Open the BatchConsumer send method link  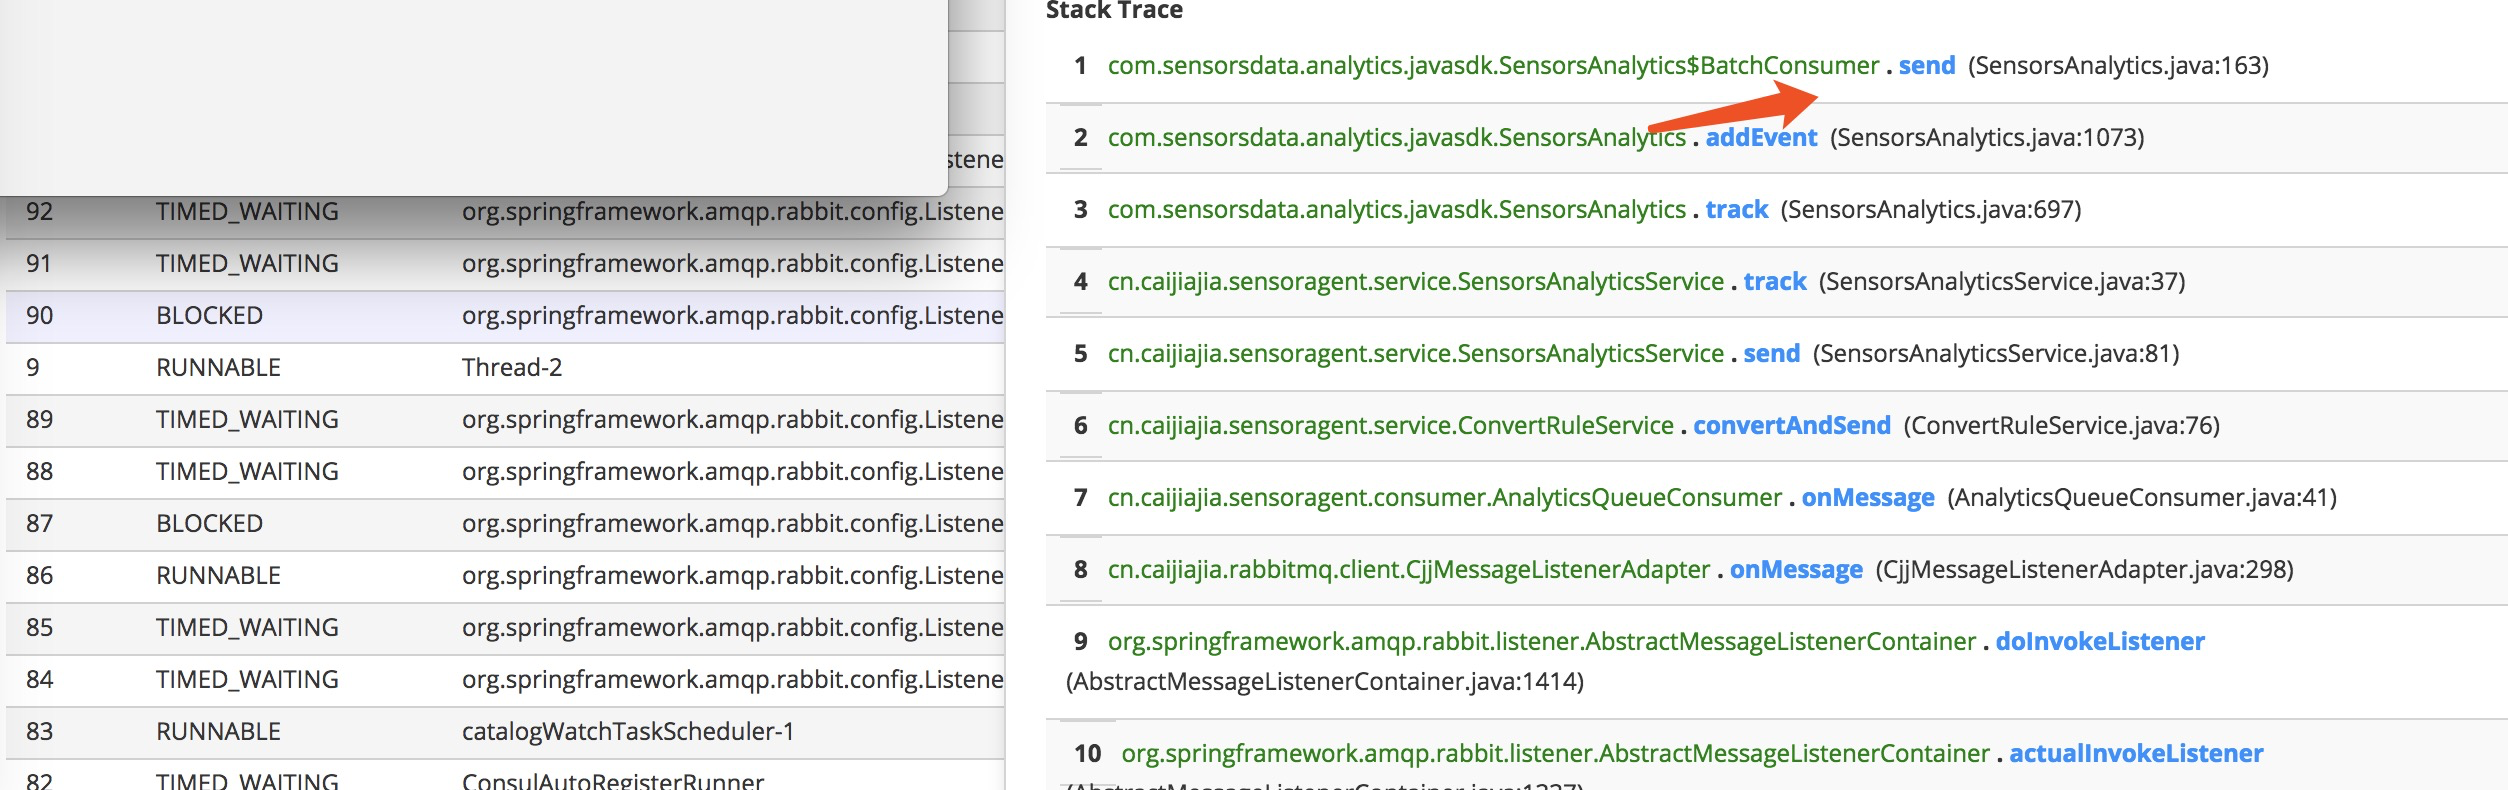coord(1926,66)
